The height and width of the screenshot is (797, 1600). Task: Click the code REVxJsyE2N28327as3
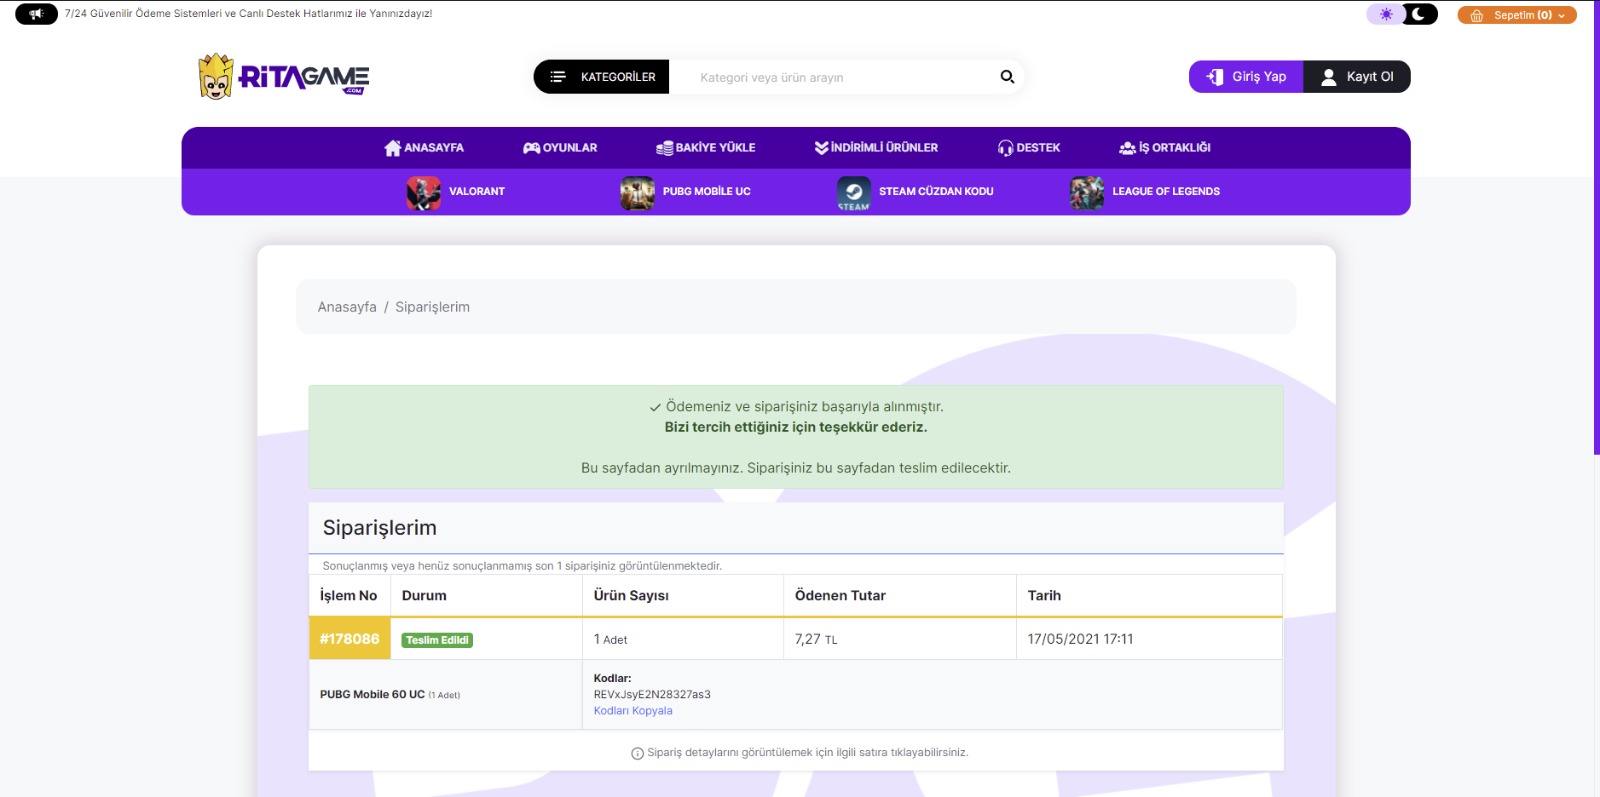tap(652, 694)
